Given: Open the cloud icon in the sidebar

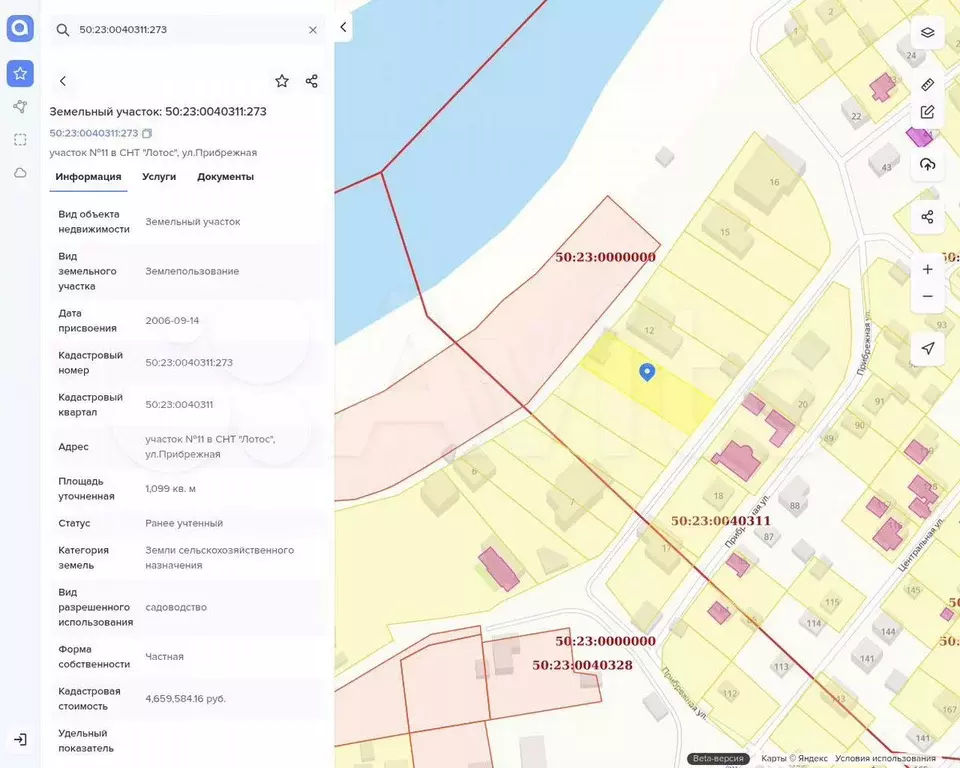Looking at the screenshot, I should coord(20,173).
